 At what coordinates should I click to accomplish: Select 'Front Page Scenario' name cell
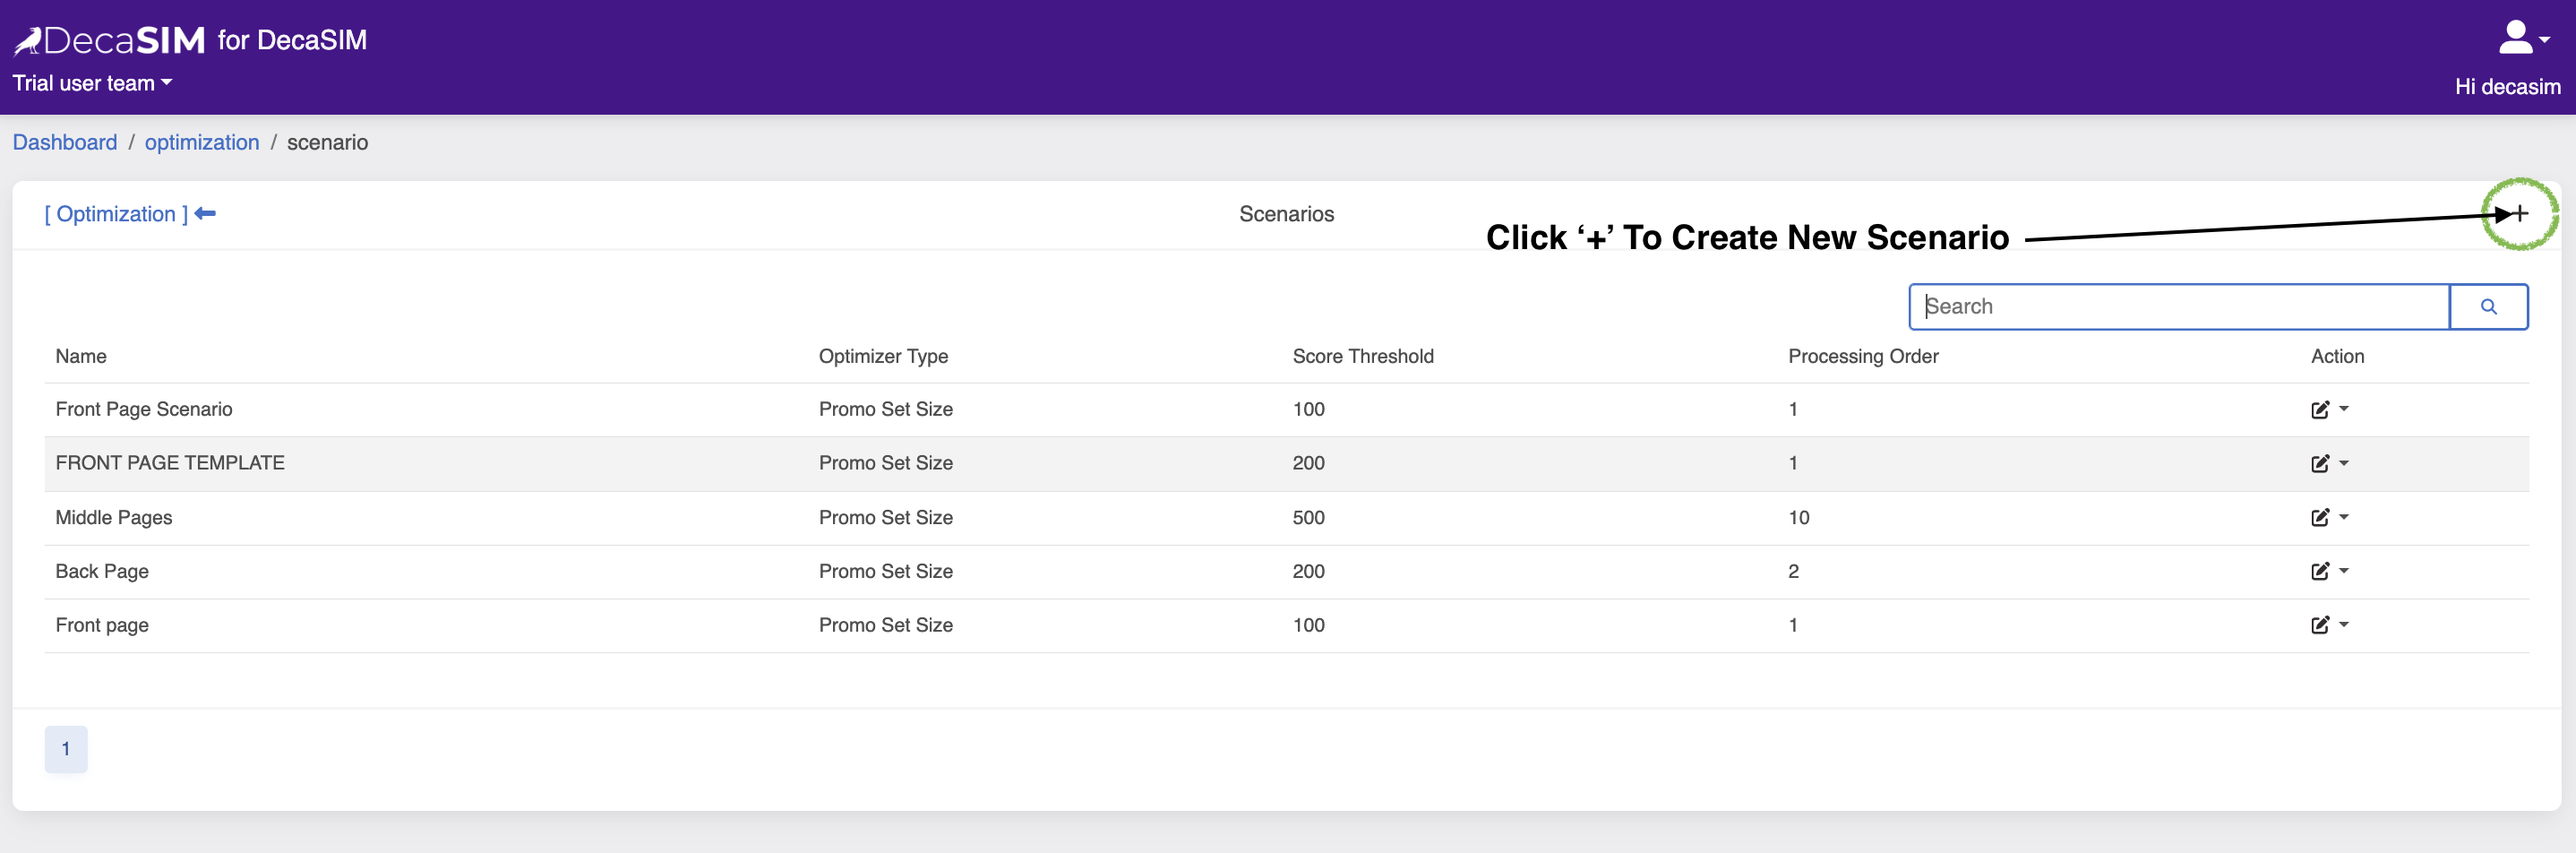point(144,409)
